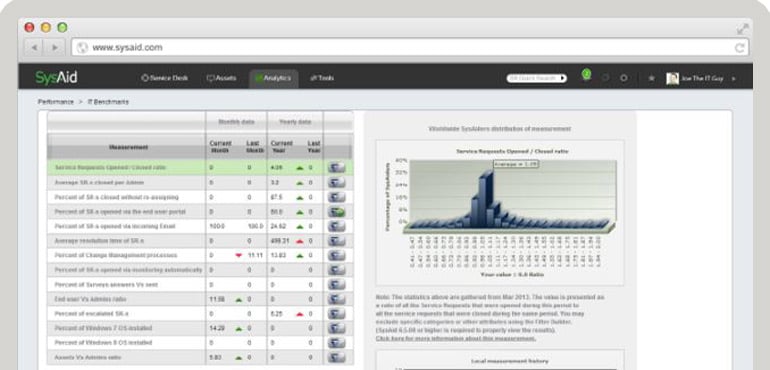The image size is (770, 370).
Task: Open the settings gear in header
Action: coord(624,78)
